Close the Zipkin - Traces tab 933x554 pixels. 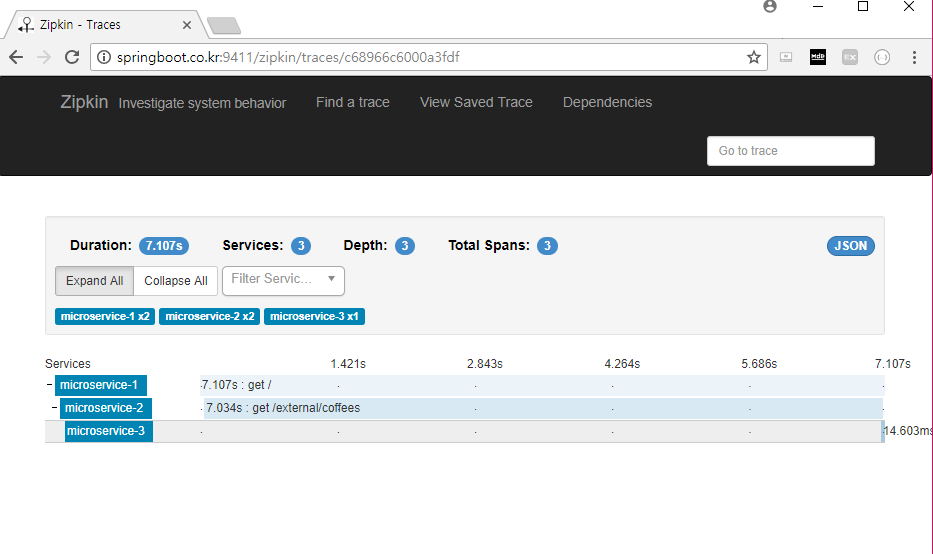(x=187, y=25)
